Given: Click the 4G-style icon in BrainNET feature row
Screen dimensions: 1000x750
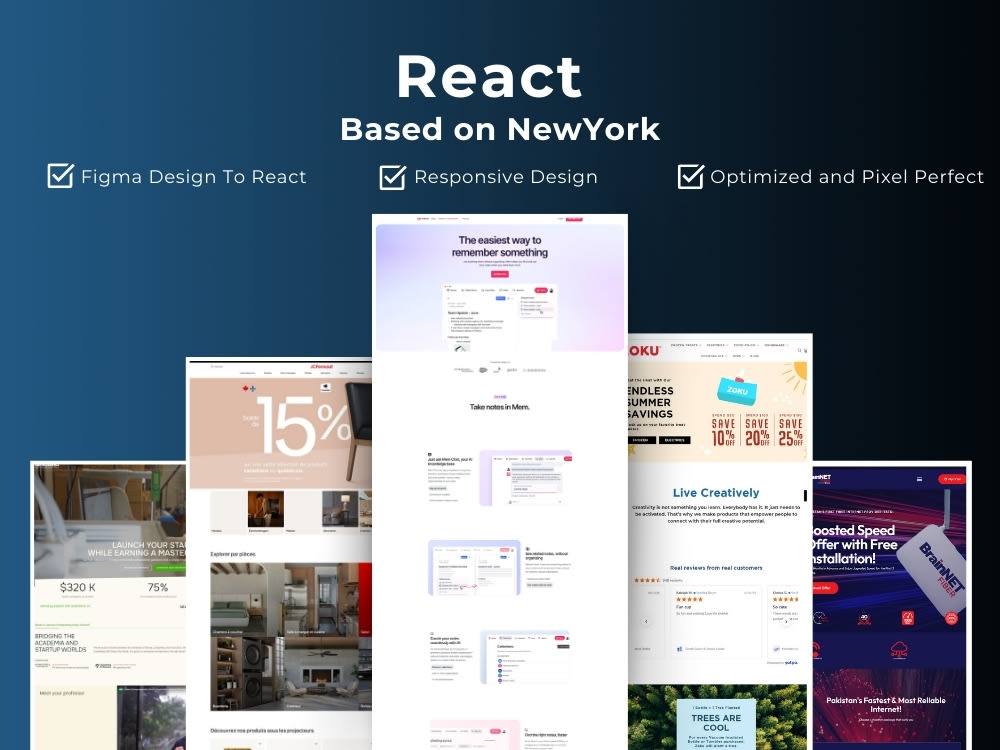Looking at the screenshot, I should 864,618.
